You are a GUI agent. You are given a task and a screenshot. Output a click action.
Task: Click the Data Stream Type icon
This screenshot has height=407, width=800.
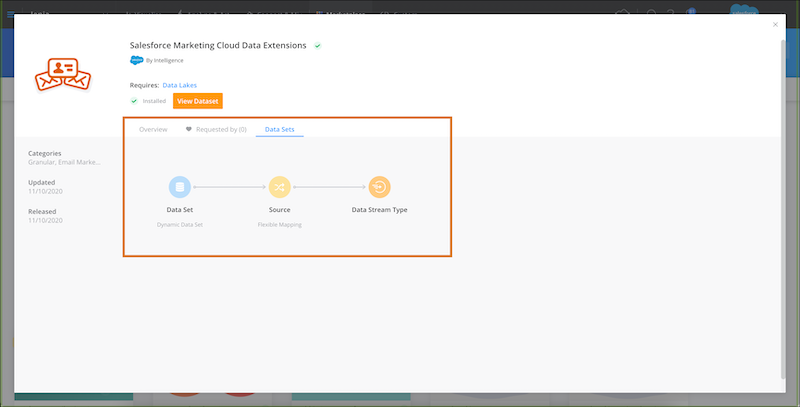380,187
